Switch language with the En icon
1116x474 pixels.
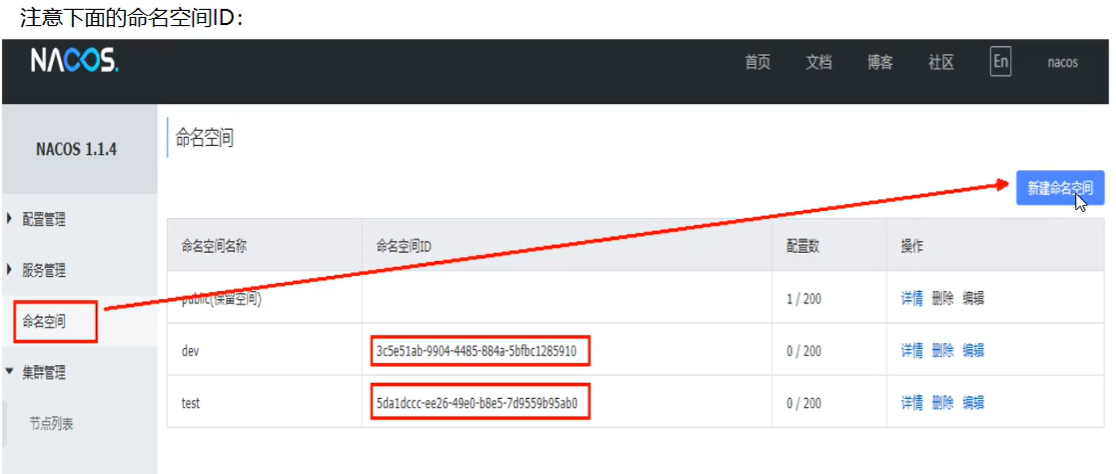coord(1000,62)
